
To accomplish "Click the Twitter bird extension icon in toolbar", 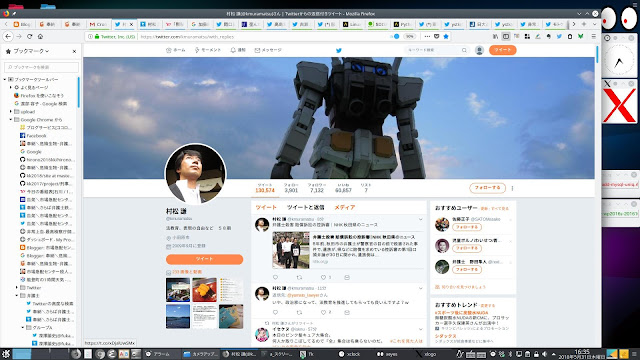I will (x=559, y=36).
